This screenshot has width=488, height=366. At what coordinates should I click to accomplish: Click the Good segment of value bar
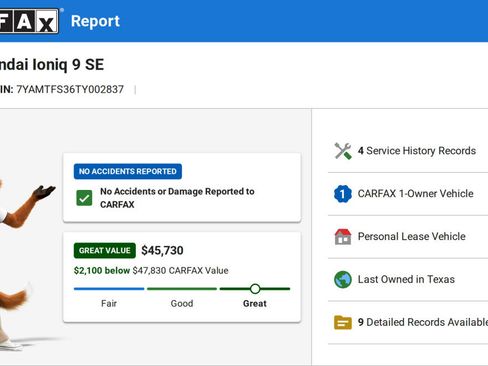coord(182,289)
